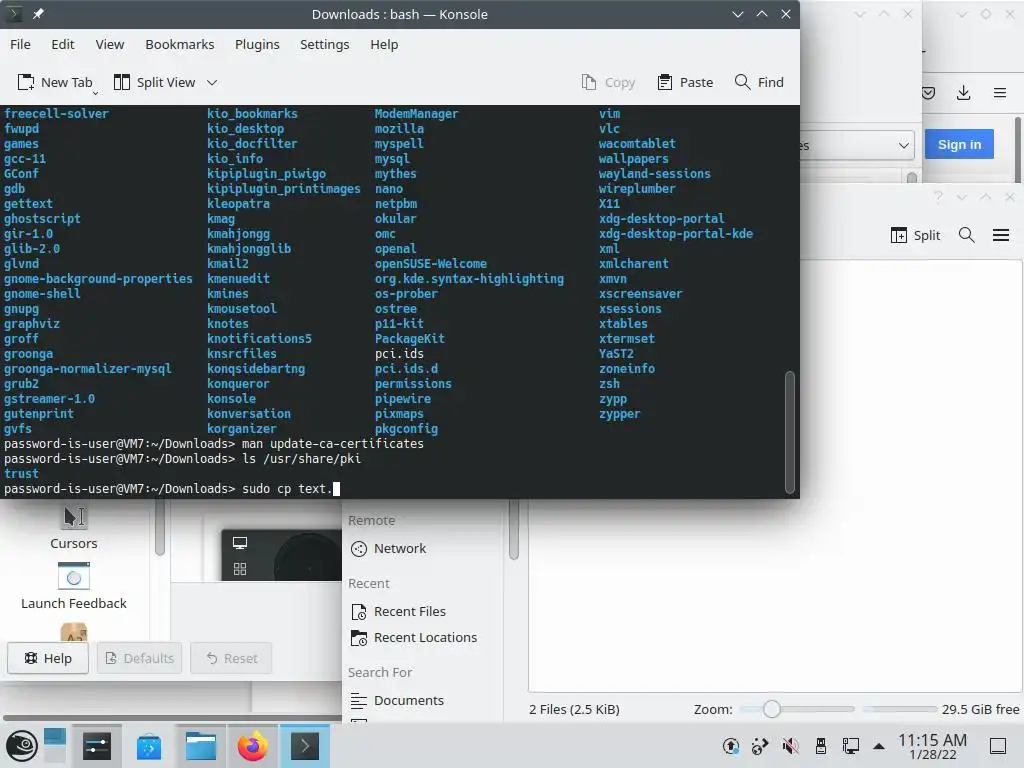Screen dimensions: 1024x768
Task: Click the Firefox Pocket icon
Action: [x=928, y=93]
